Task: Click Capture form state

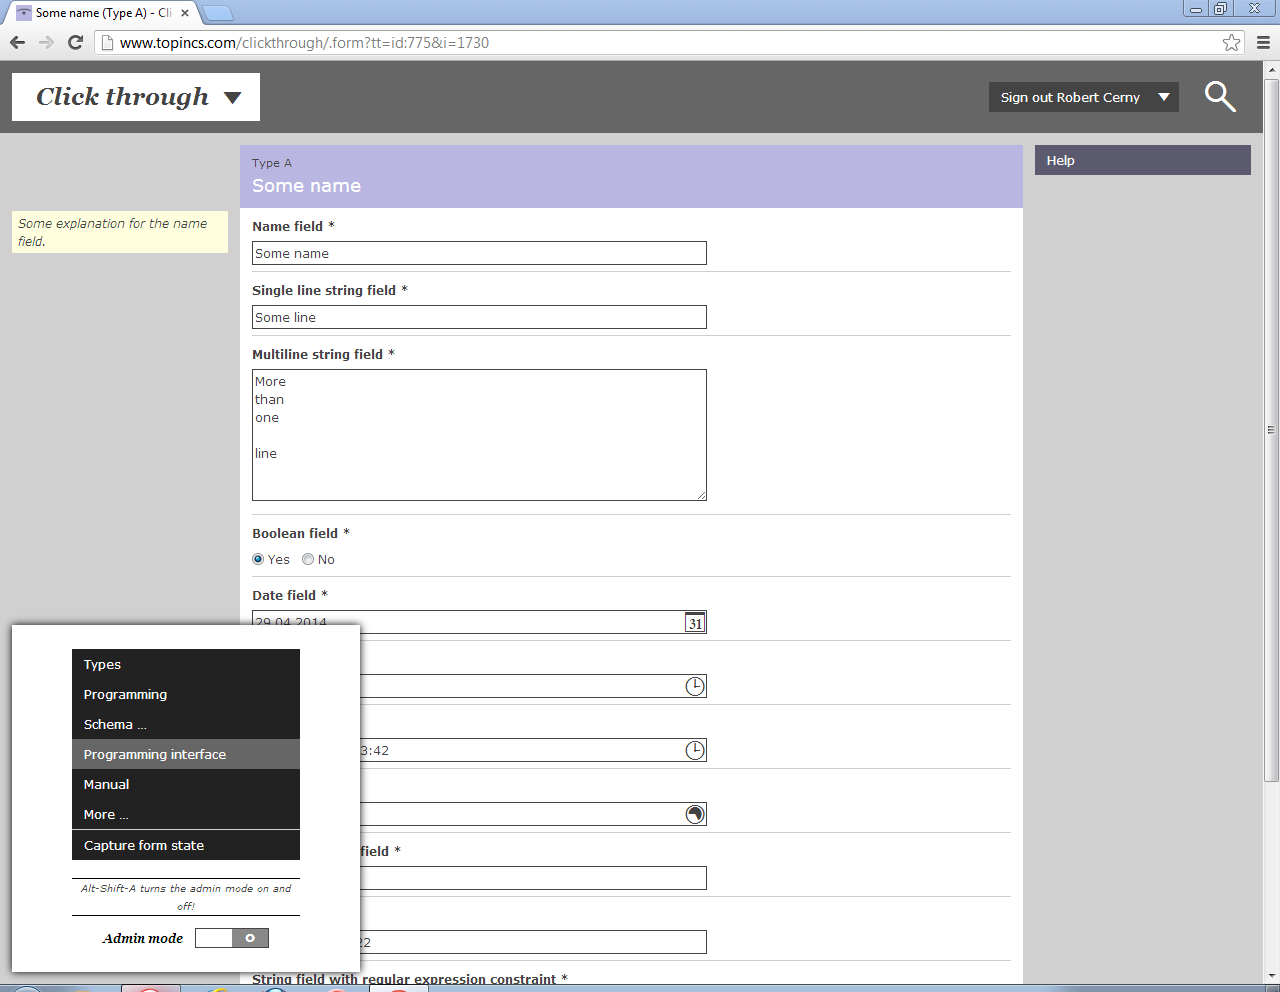Action: [x=144, y=846]
